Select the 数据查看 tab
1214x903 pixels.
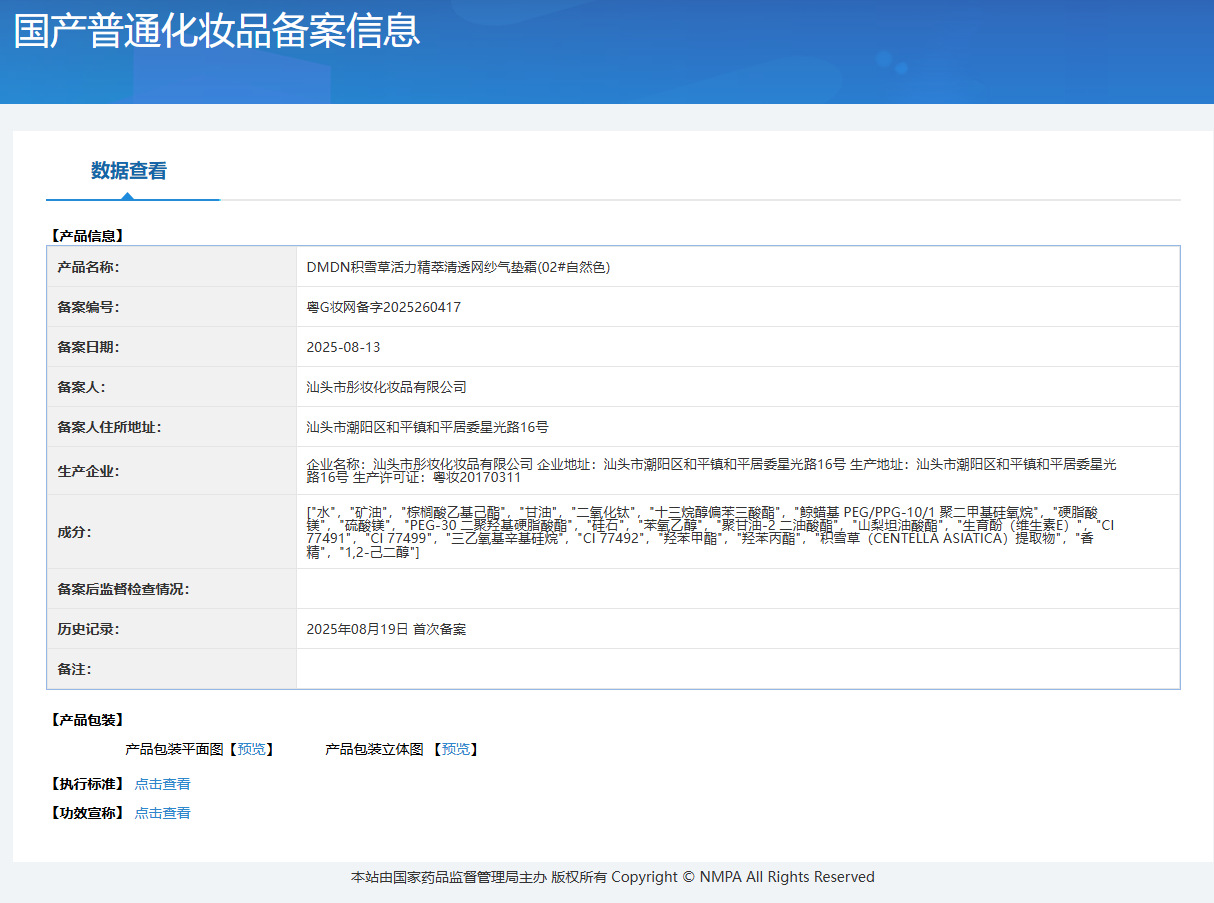coord(129,171)
